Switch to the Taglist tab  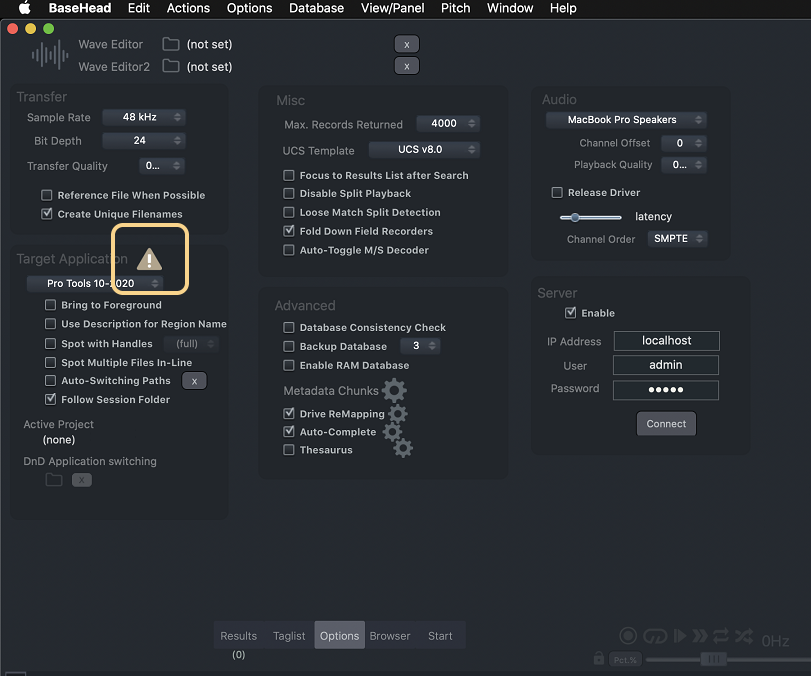(289, 636)
